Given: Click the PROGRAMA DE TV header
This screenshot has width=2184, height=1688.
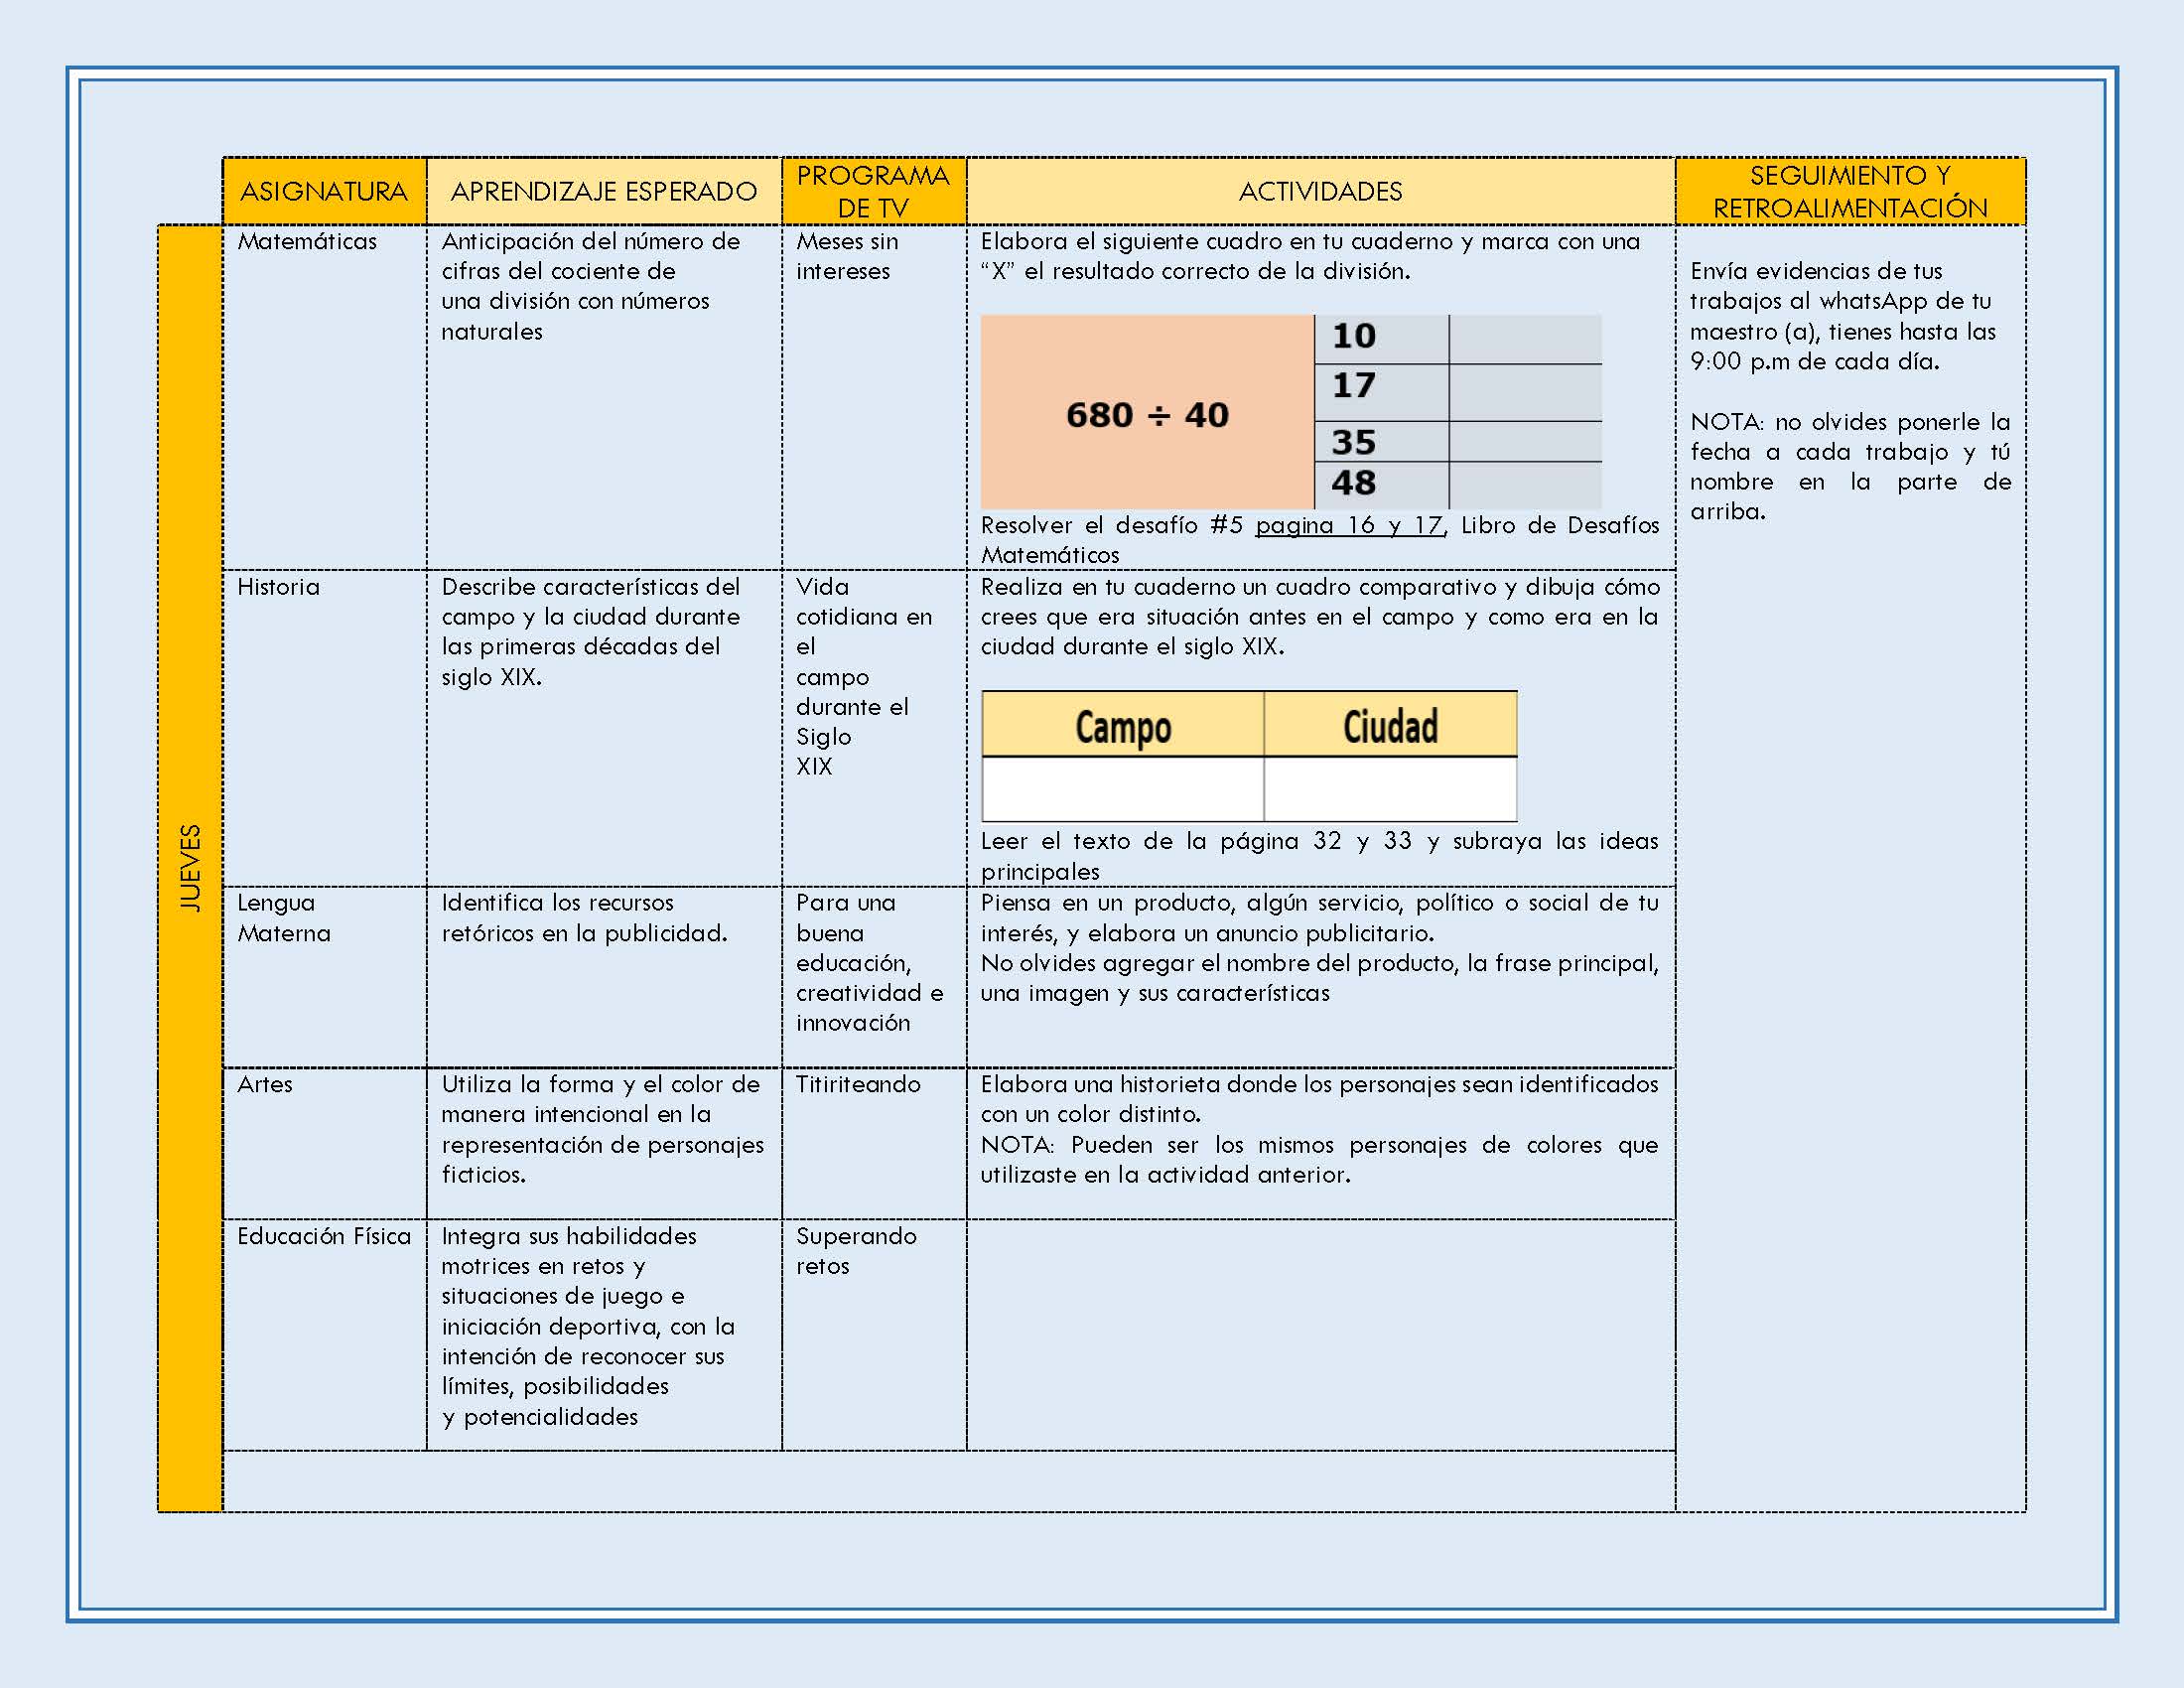Looking at the screenshot, I should point(873,191).
